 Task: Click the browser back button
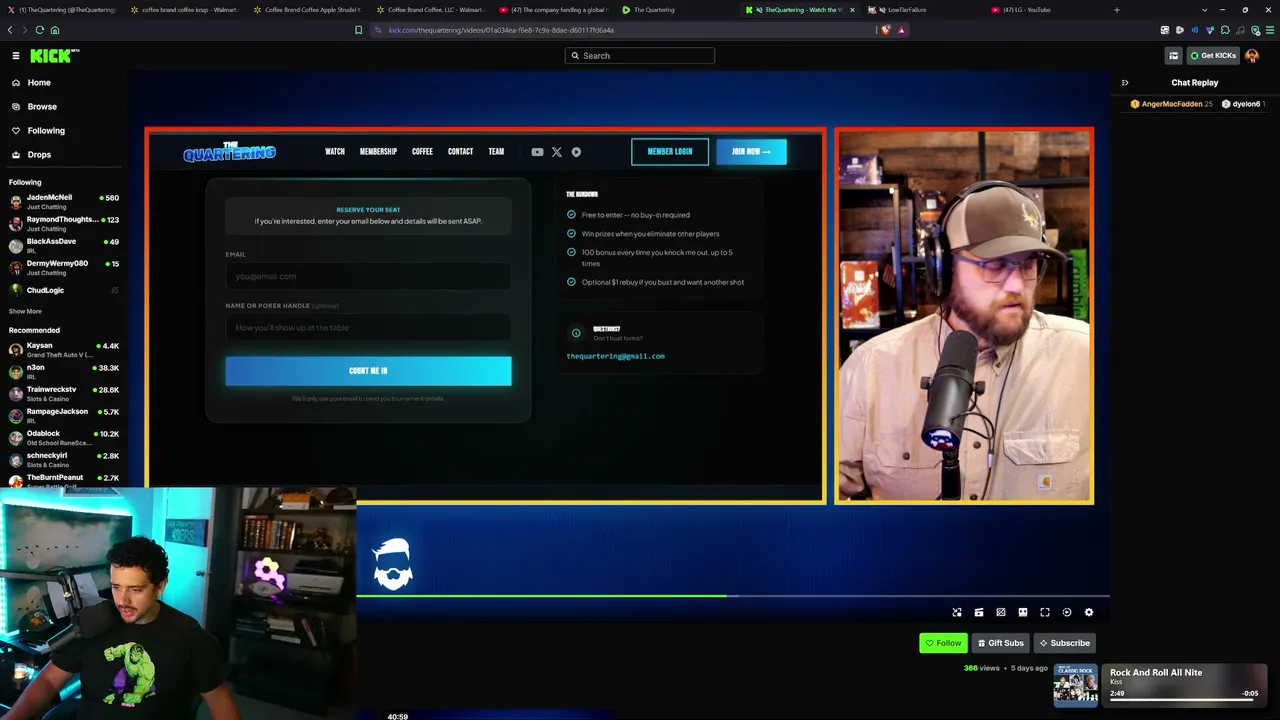point(11,30)
